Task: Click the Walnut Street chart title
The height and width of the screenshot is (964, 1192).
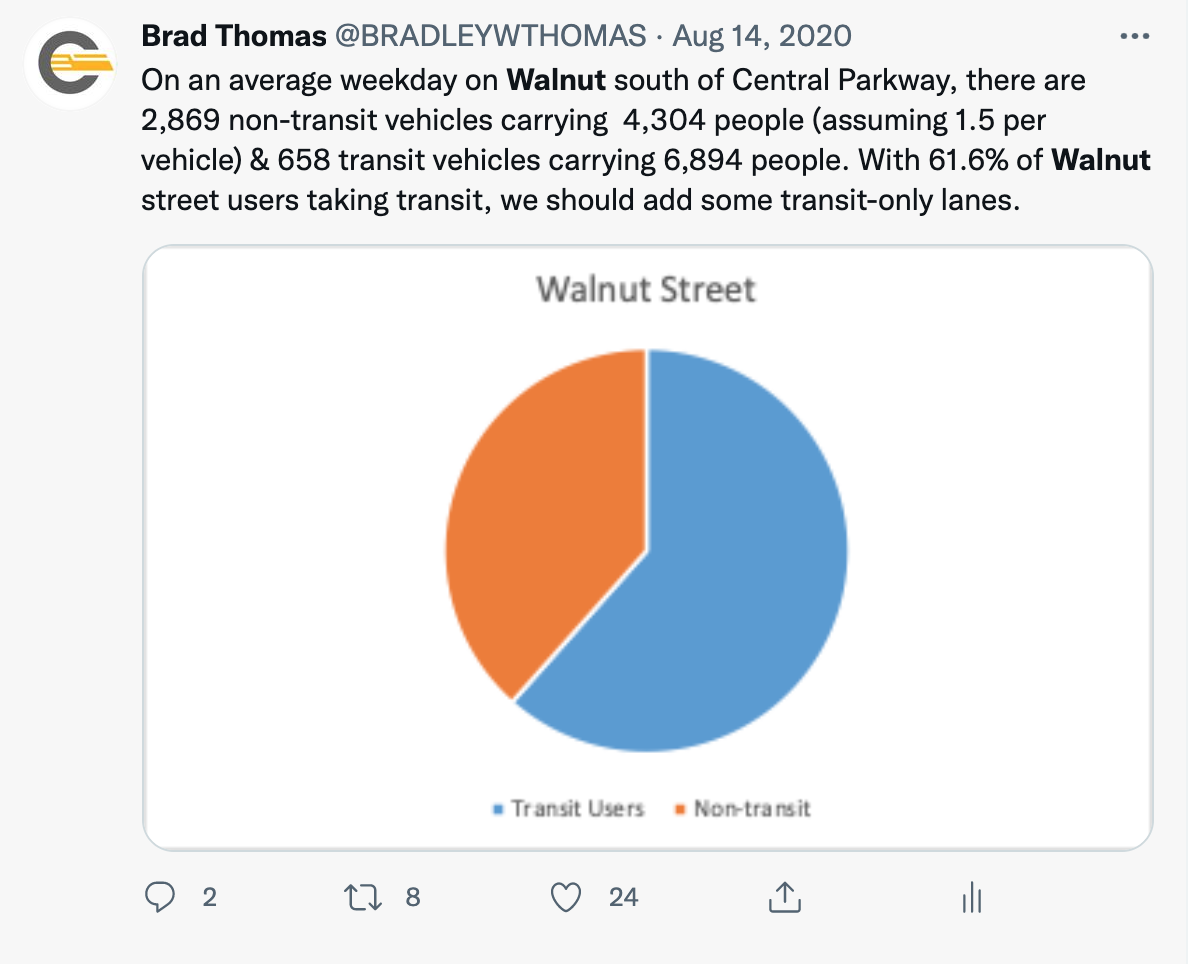Action: click(x=646, y=290)
